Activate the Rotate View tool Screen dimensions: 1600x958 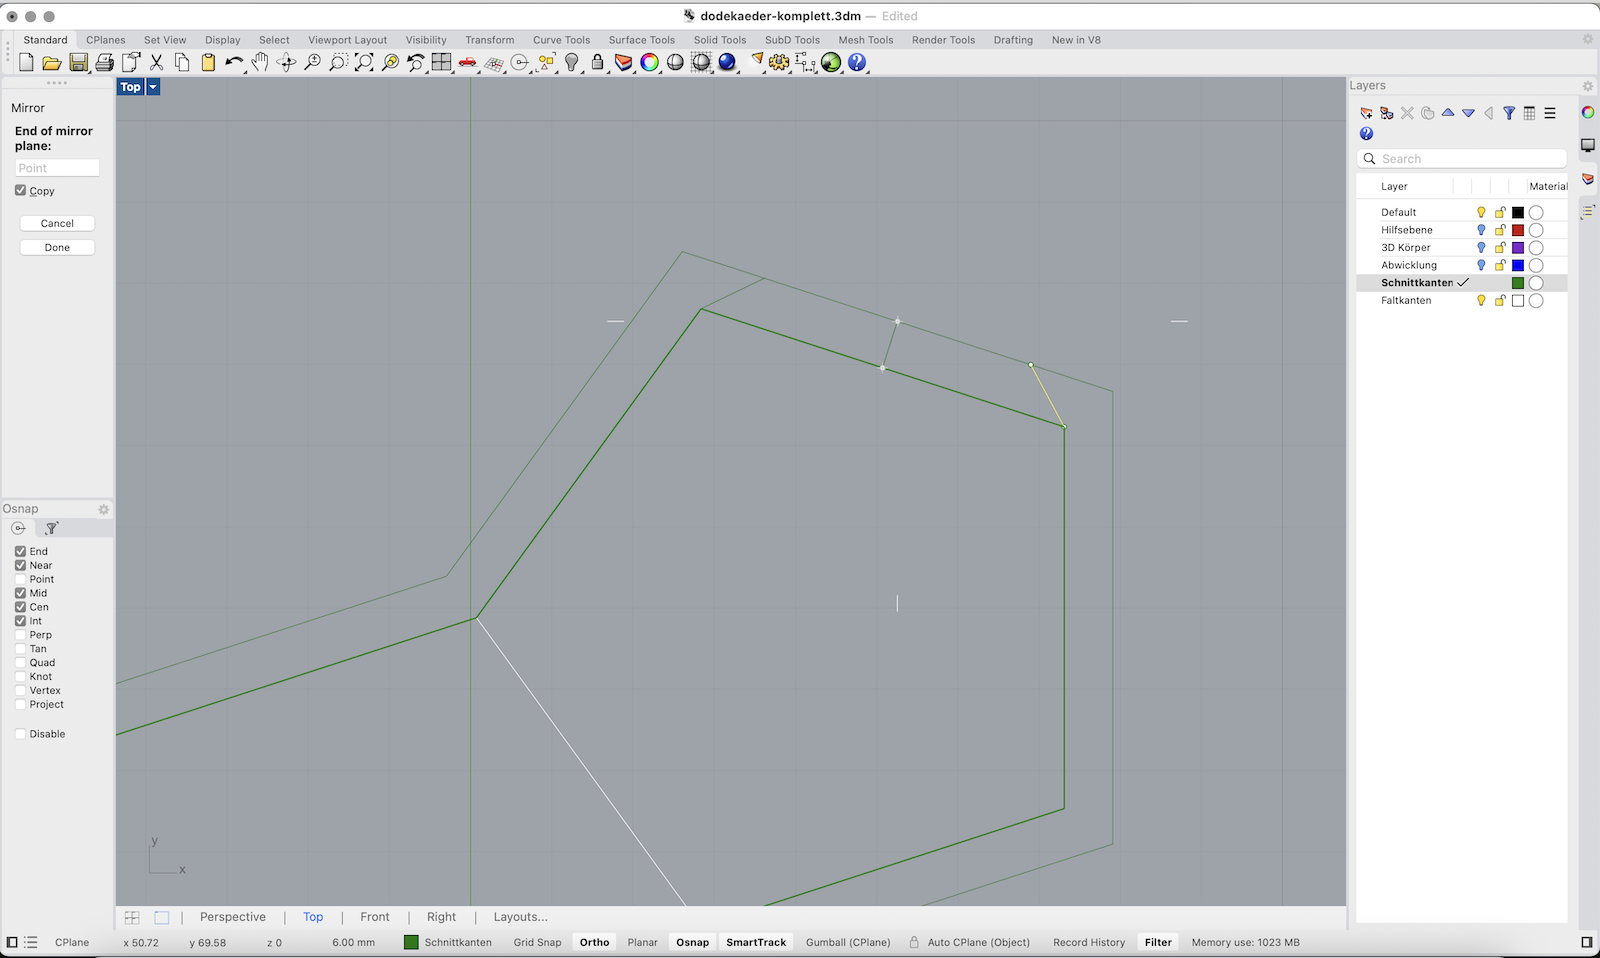[x=286, y=62]
